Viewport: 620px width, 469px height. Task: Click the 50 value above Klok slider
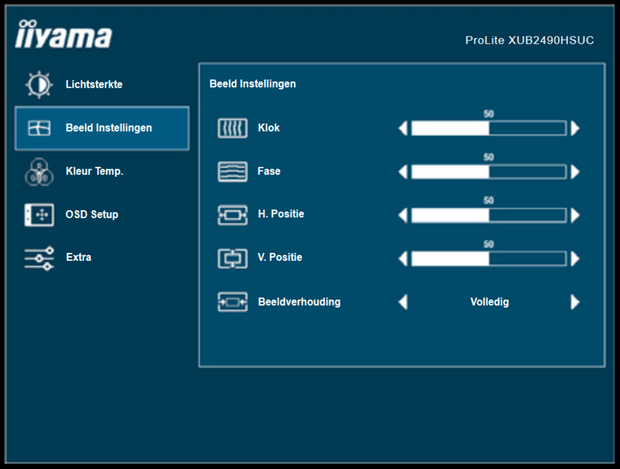click(x=489, y=114)
